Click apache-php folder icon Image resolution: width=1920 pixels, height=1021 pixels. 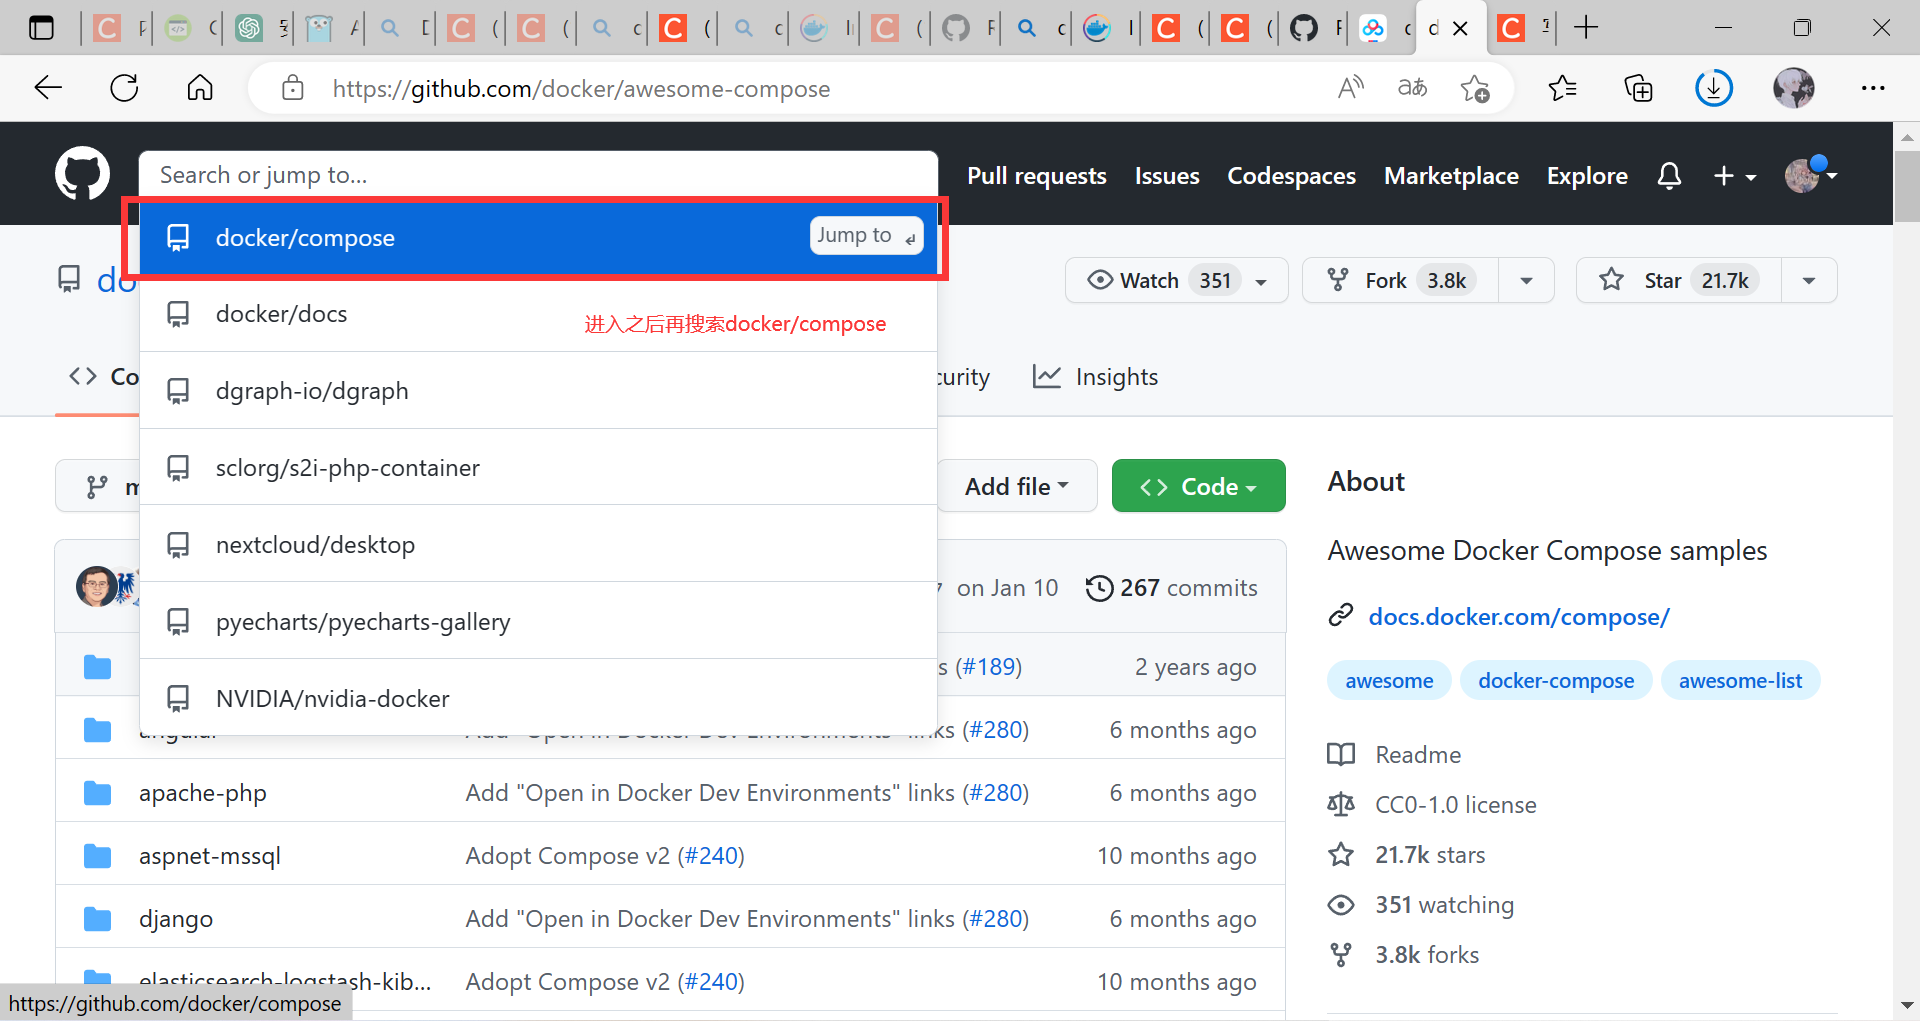(97, 793)
